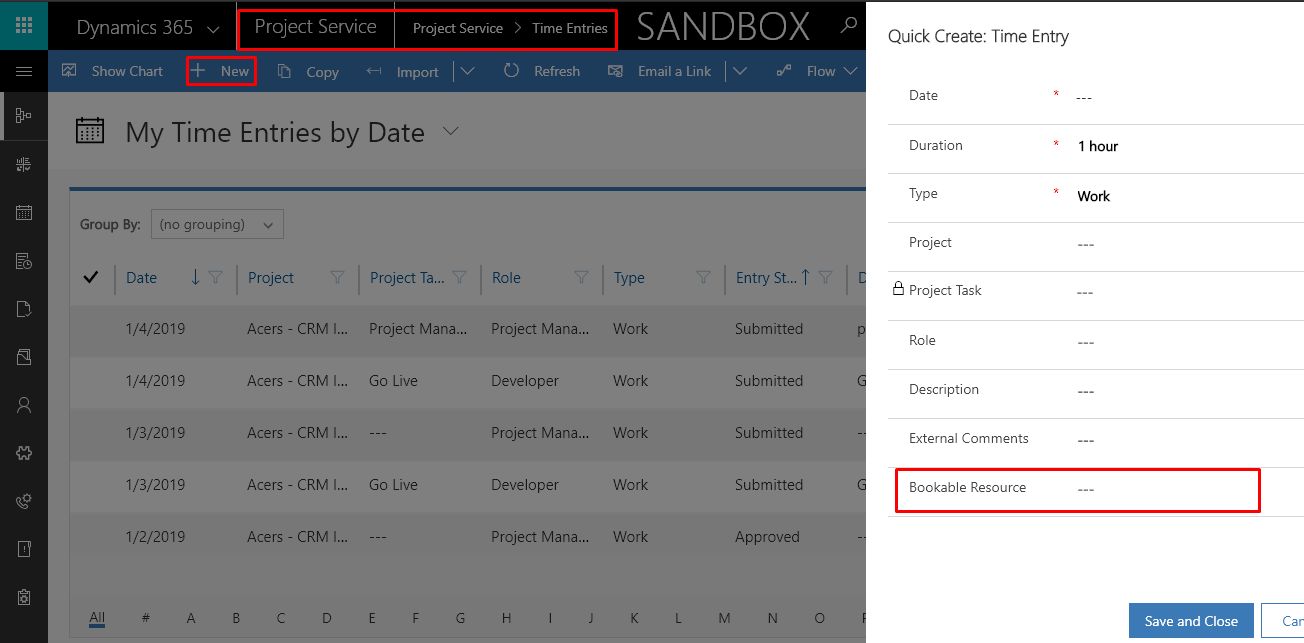Open filter for Project column
1304x643 pixels.
[x=337, y=278]
